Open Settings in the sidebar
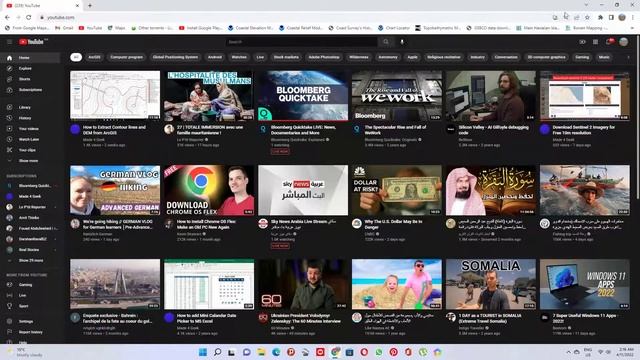The image size is (640, 360). coord(31,322)
